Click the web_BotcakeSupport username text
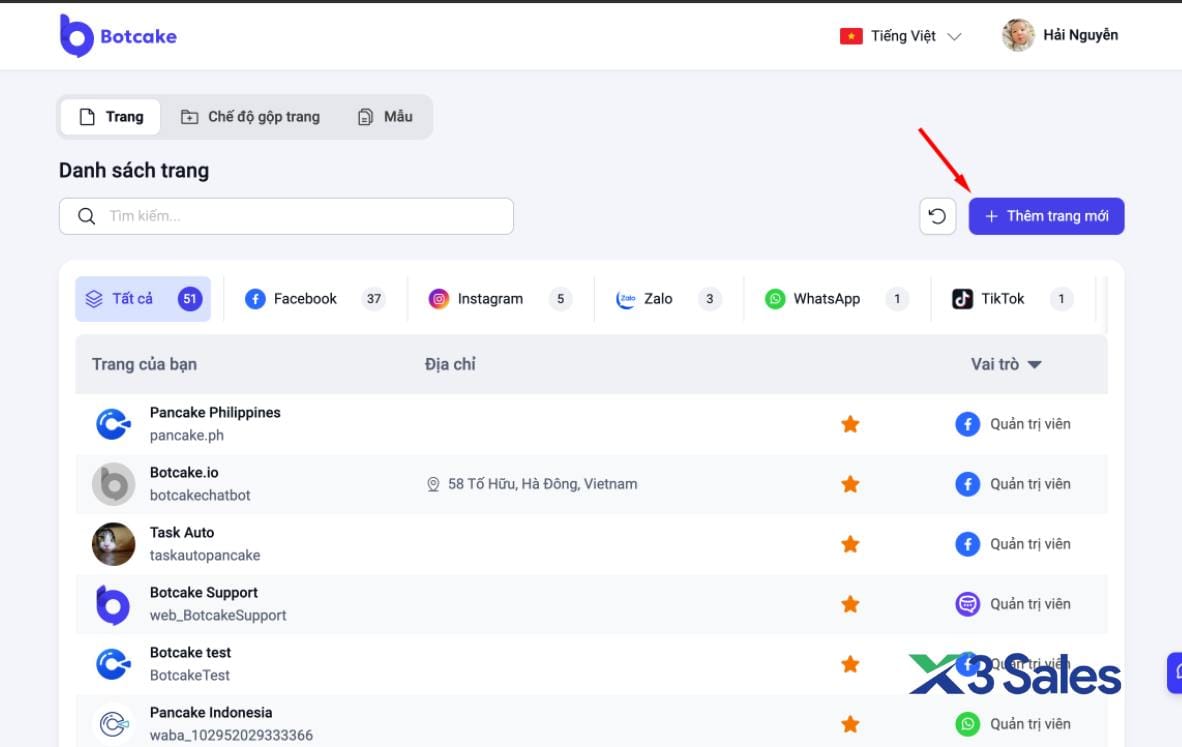Image resolution: width=1182 pixels, height=747 pixels. (218, 616)
